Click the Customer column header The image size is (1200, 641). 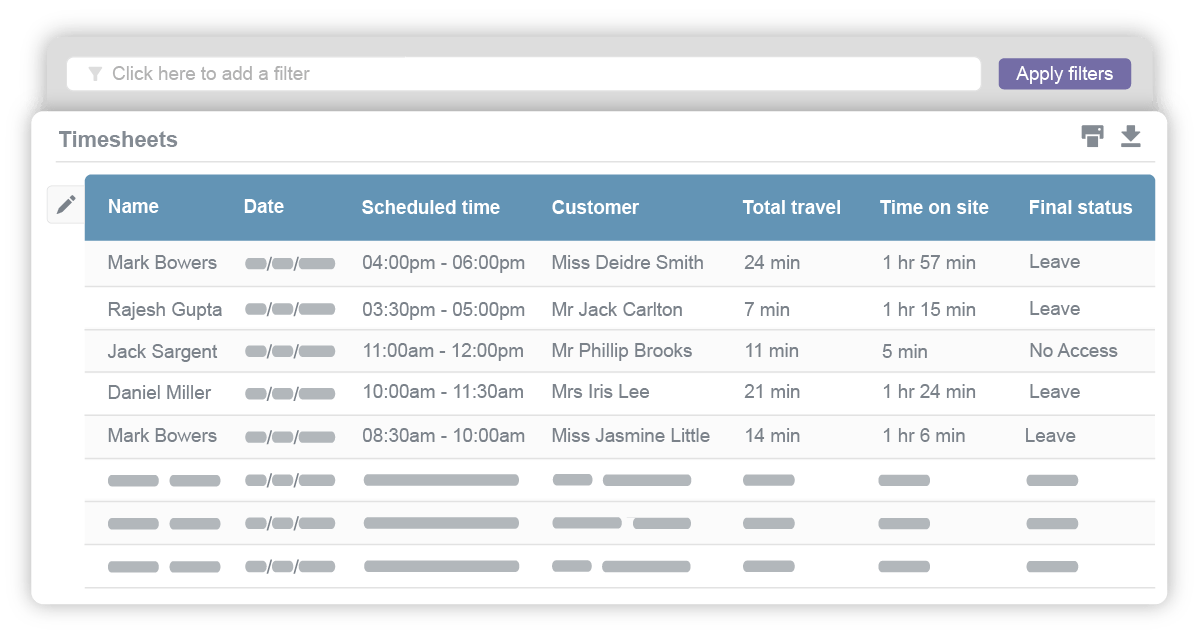(x=595, y=208)
